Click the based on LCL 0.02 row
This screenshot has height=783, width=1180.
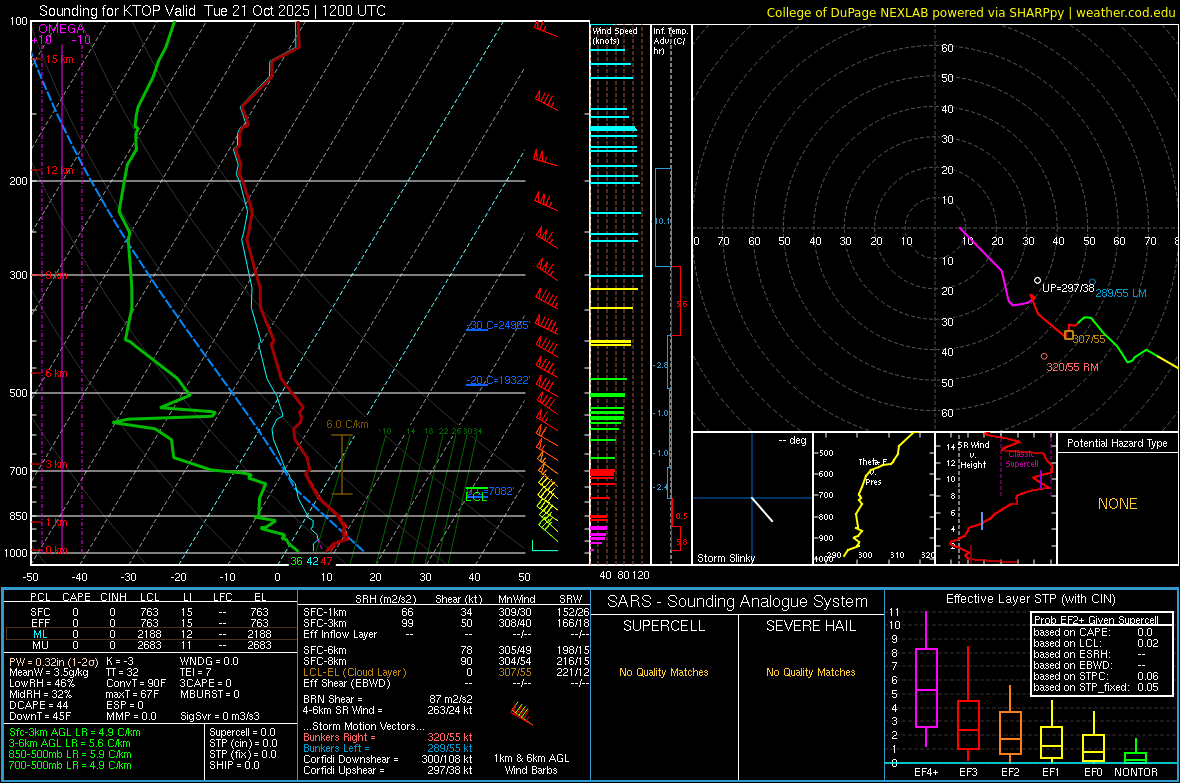[1096, 643]
